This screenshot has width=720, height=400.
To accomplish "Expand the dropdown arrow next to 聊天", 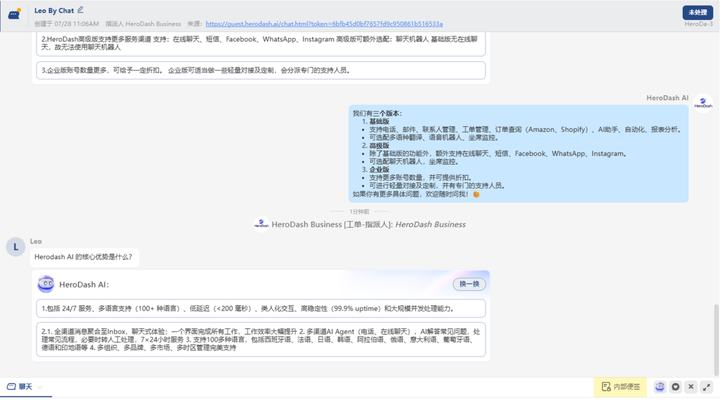I will 40,387.
